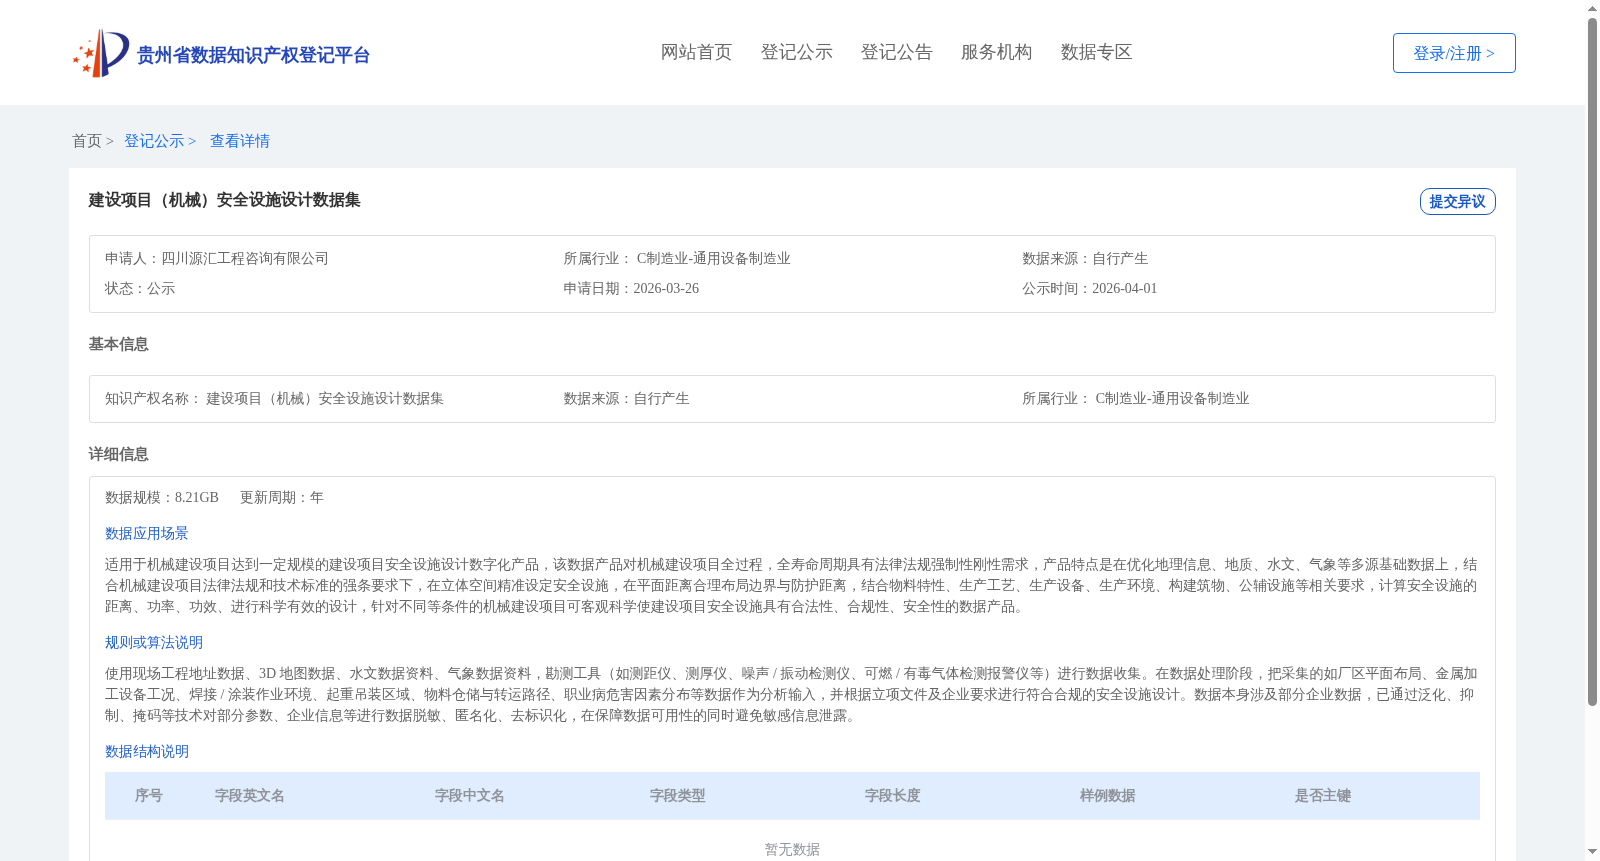This screenshot has height=861, width=1600.
Task: Click the page title 建设项目（机械）安全设施设计数据集
Action: (224, 200)
